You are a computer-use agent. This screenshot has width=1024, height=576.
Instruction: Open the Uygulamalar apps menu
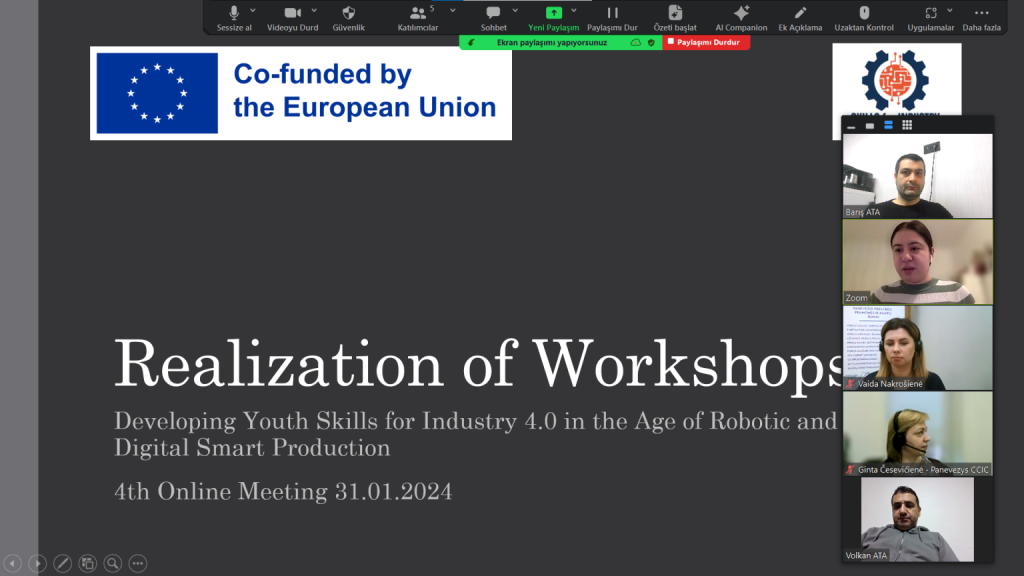pyautogui.click(x=931, y=13)
